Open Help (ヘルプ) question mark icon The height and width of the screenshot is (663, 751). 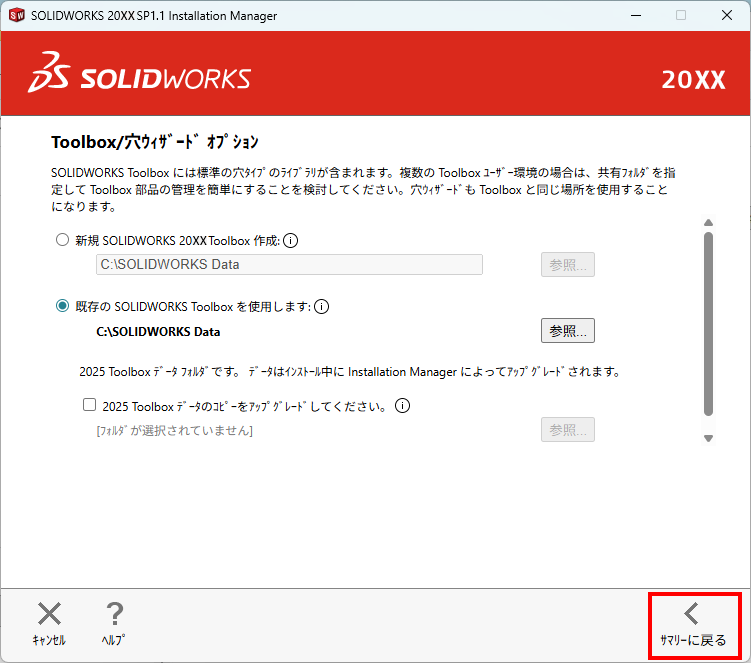tap(114, 614)
